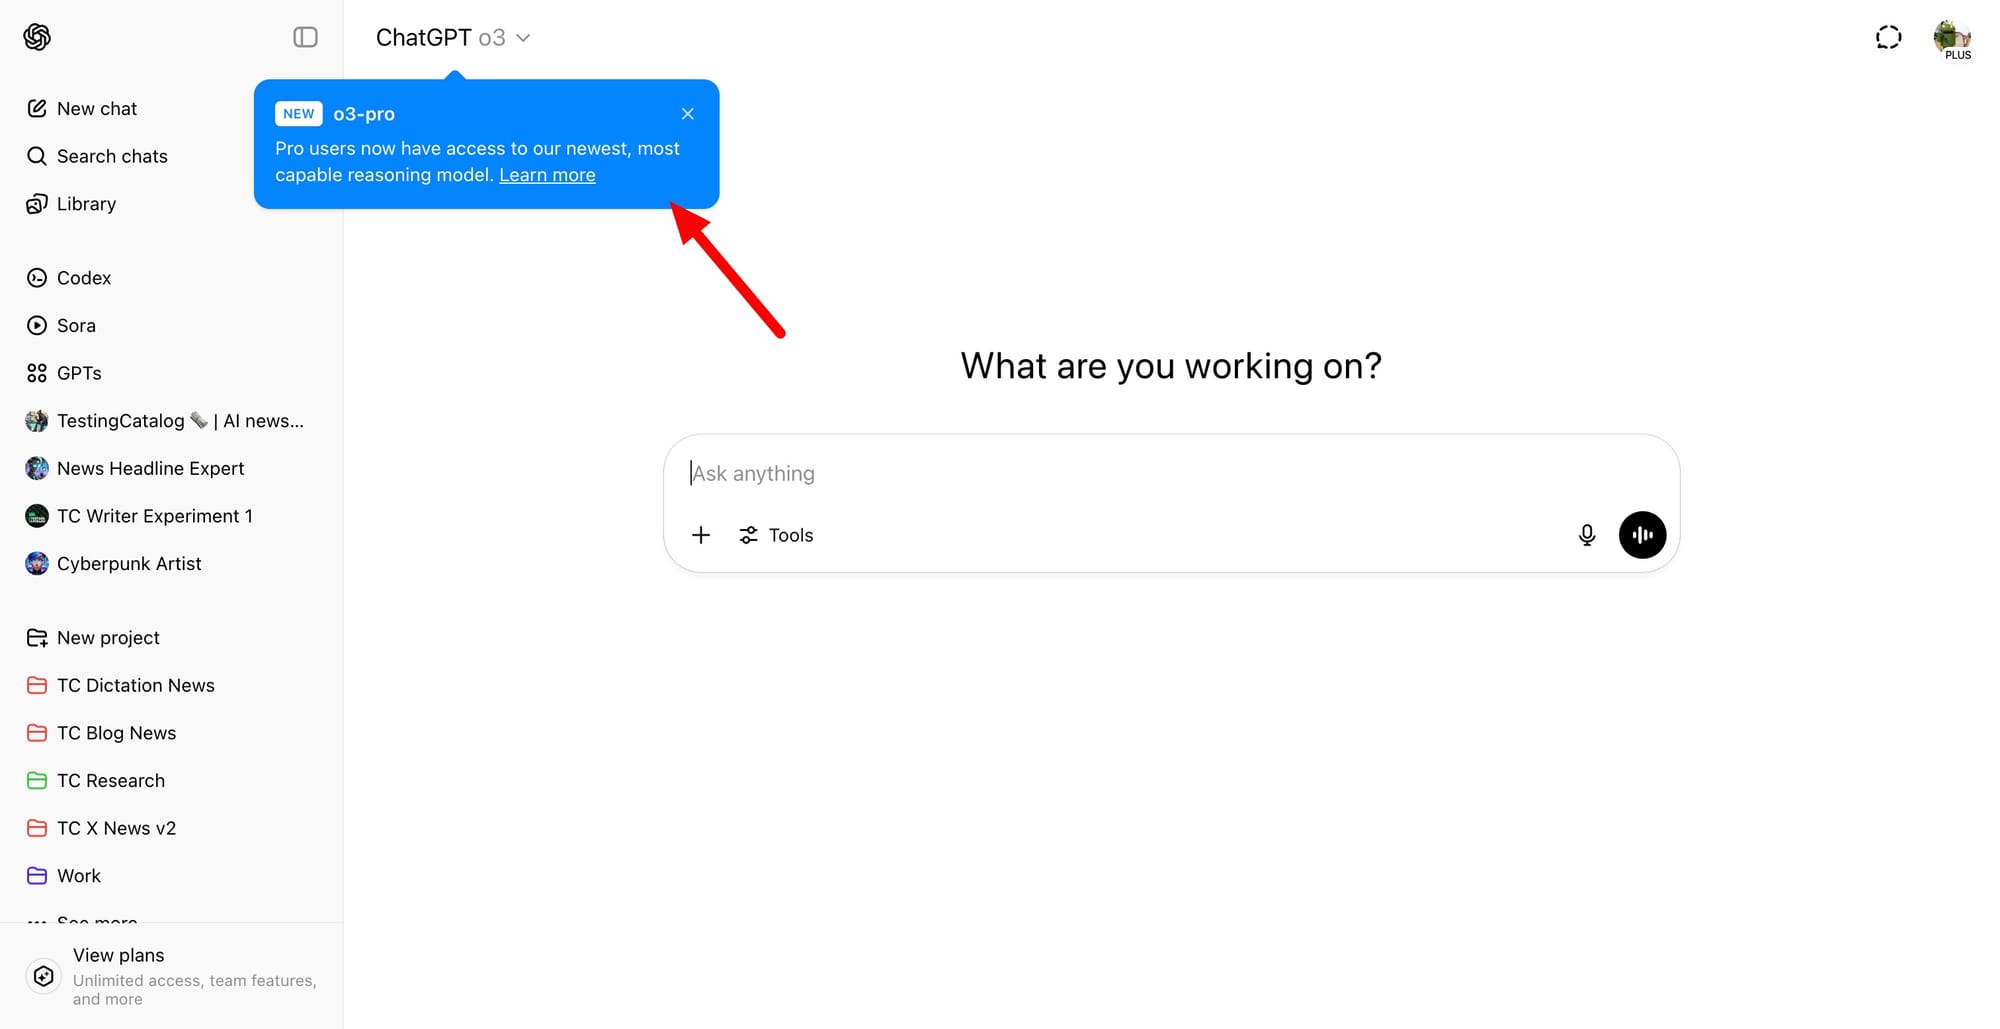The image size is (2000, 1029).
Task: Follow the Learn more link
Action: 547,175
